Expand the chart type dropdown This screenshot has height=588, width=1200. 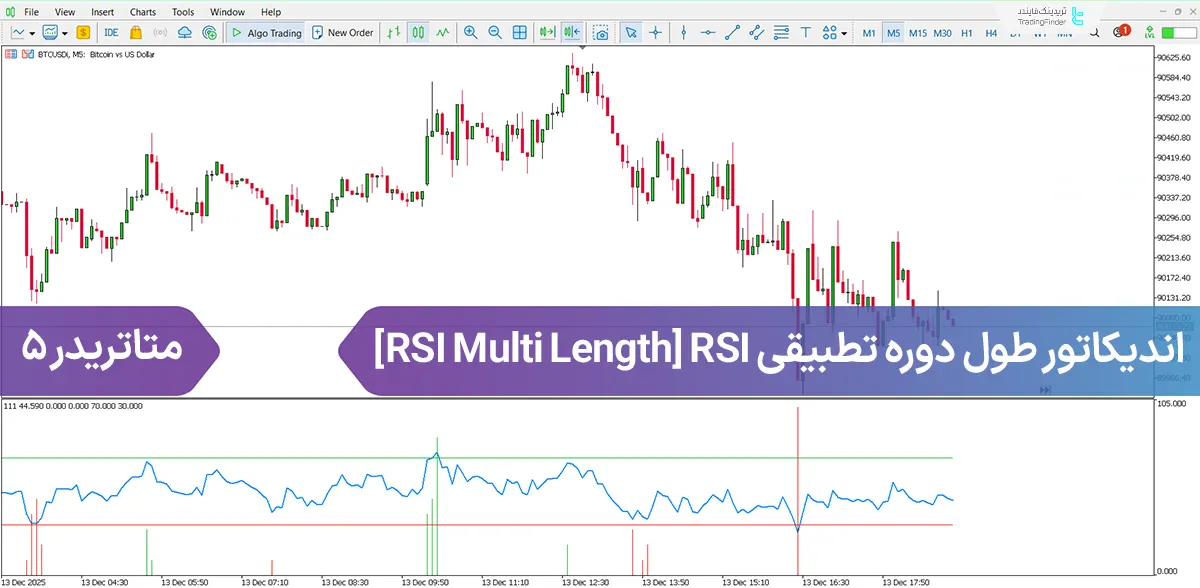click(33, 32)
